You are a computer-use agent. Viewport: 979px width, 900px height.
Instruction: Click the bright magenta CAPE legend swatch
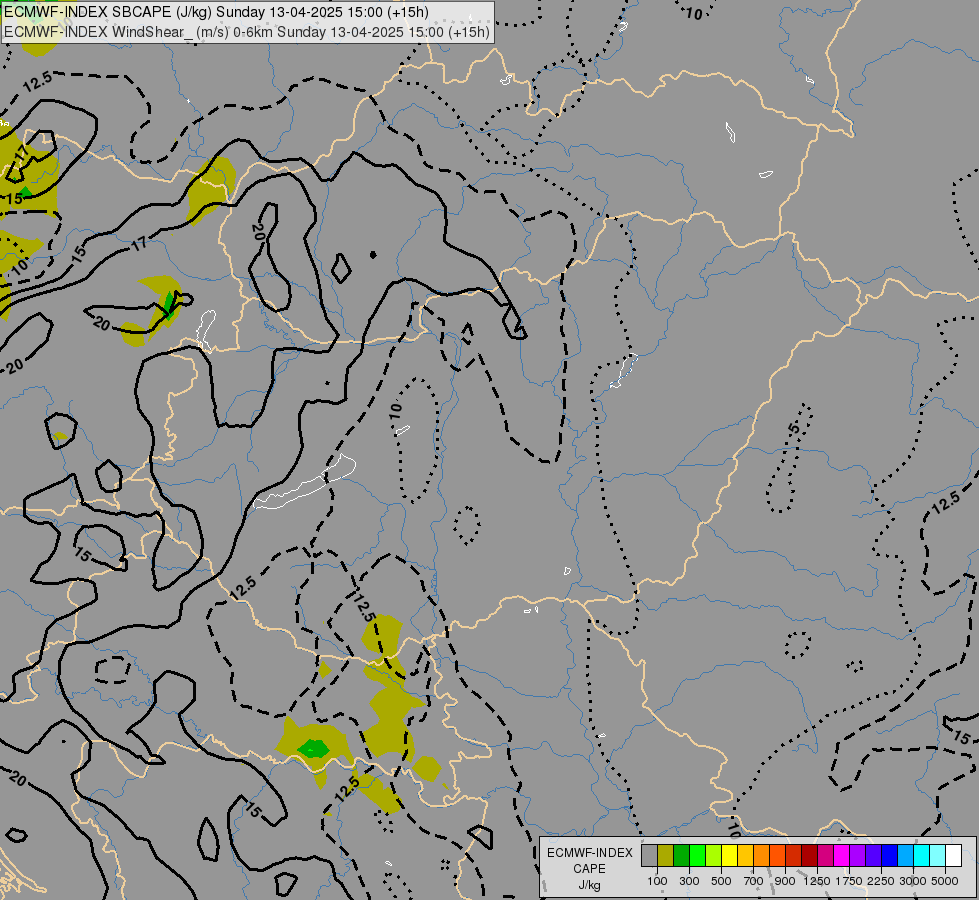pyautogui.click(x=842, y=855)
